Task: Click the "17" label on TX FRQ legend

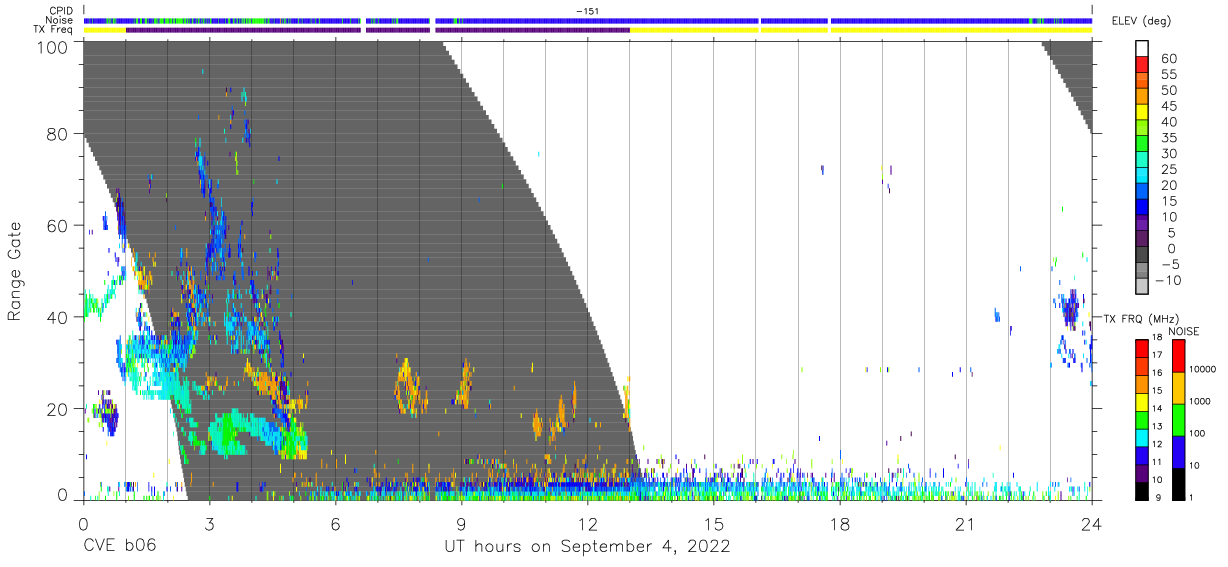Action: tap(1156, 355)
